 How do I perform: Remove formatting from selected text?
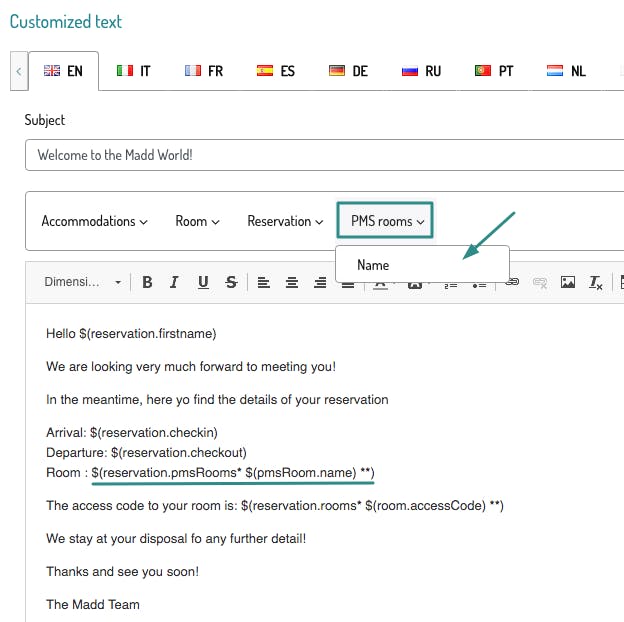pos(596,283)
